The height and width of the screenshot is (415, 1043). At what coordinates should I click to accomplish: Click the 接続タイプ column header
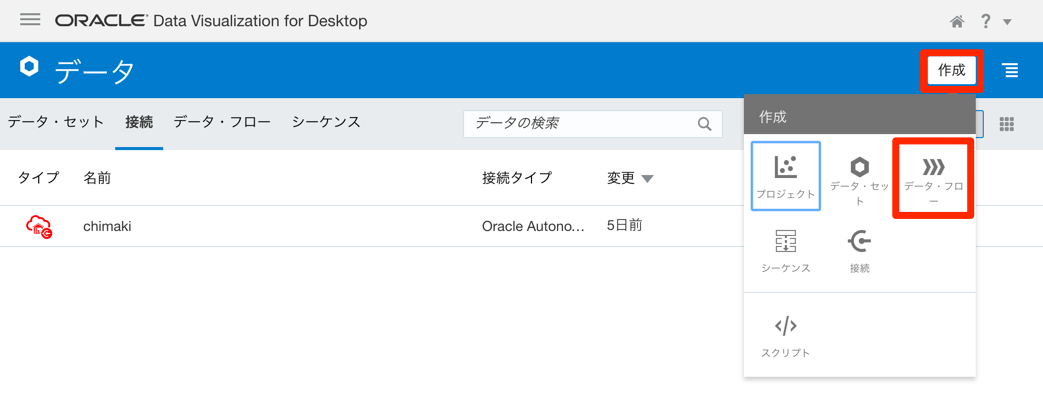tap(517, 178)
